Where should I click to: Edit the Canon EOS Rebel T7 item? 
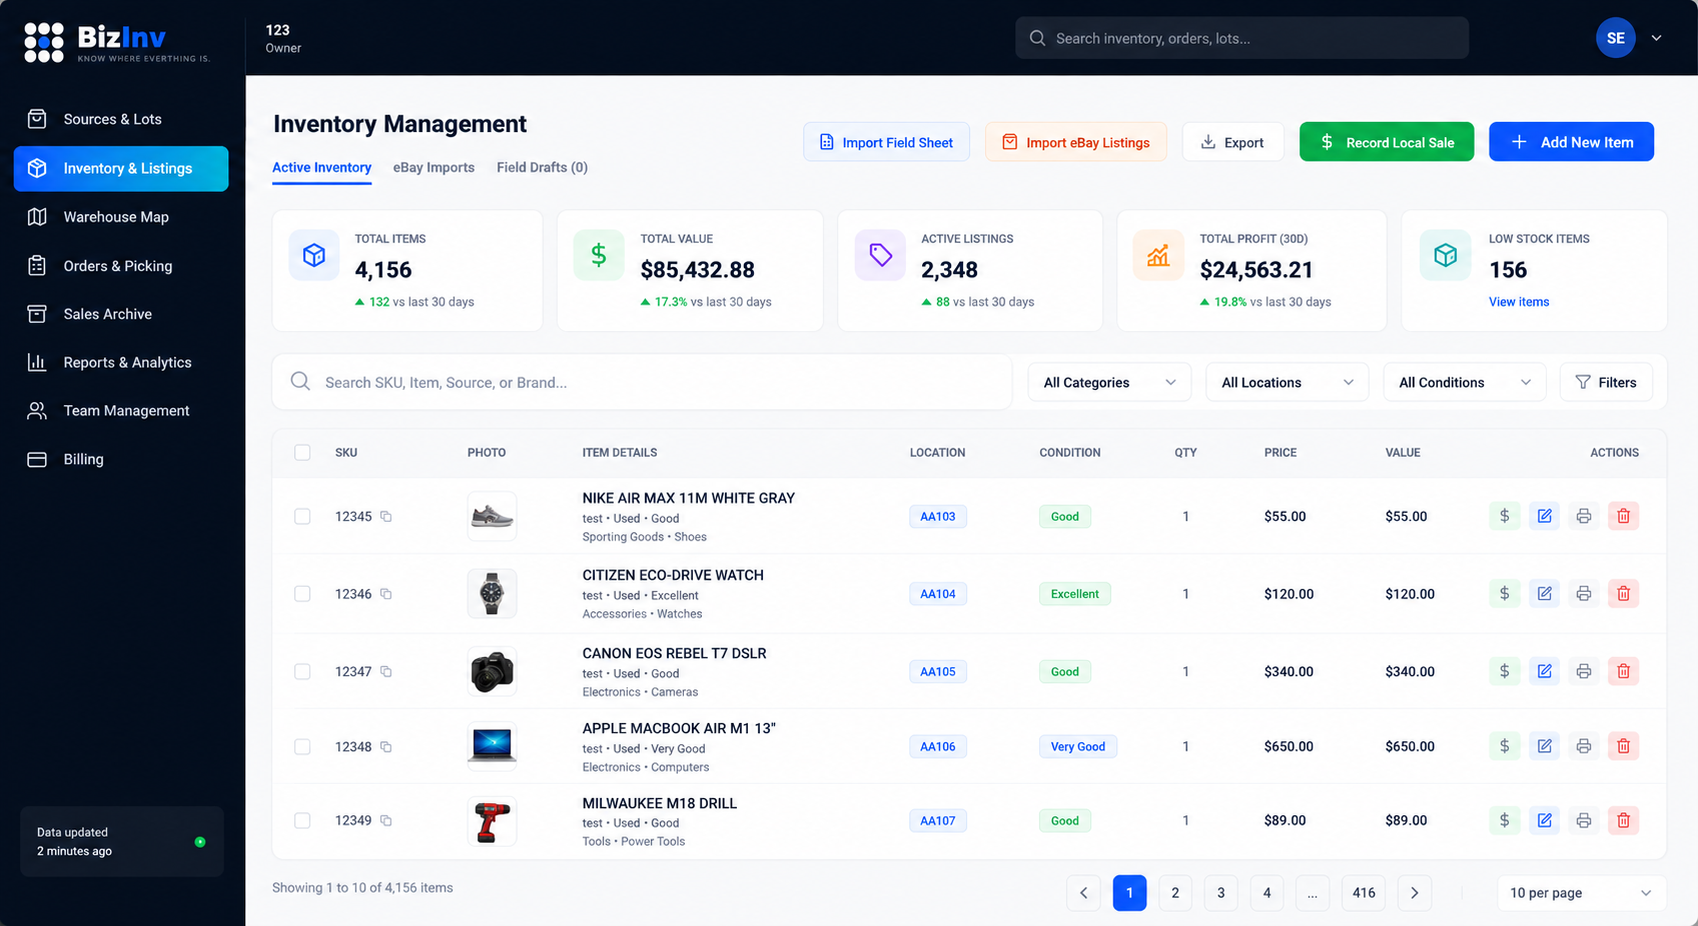(x=1544, y=671)
